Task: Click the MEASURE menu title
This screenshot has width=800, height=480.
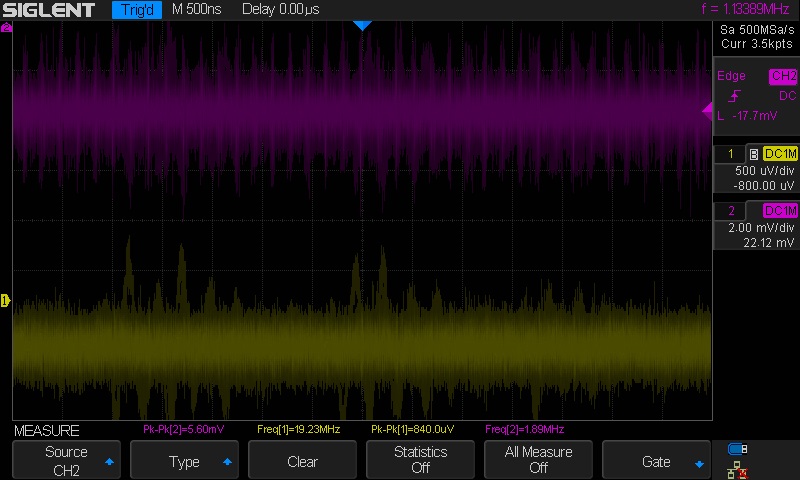Action: pyautogui.click(x=46, y=431)
